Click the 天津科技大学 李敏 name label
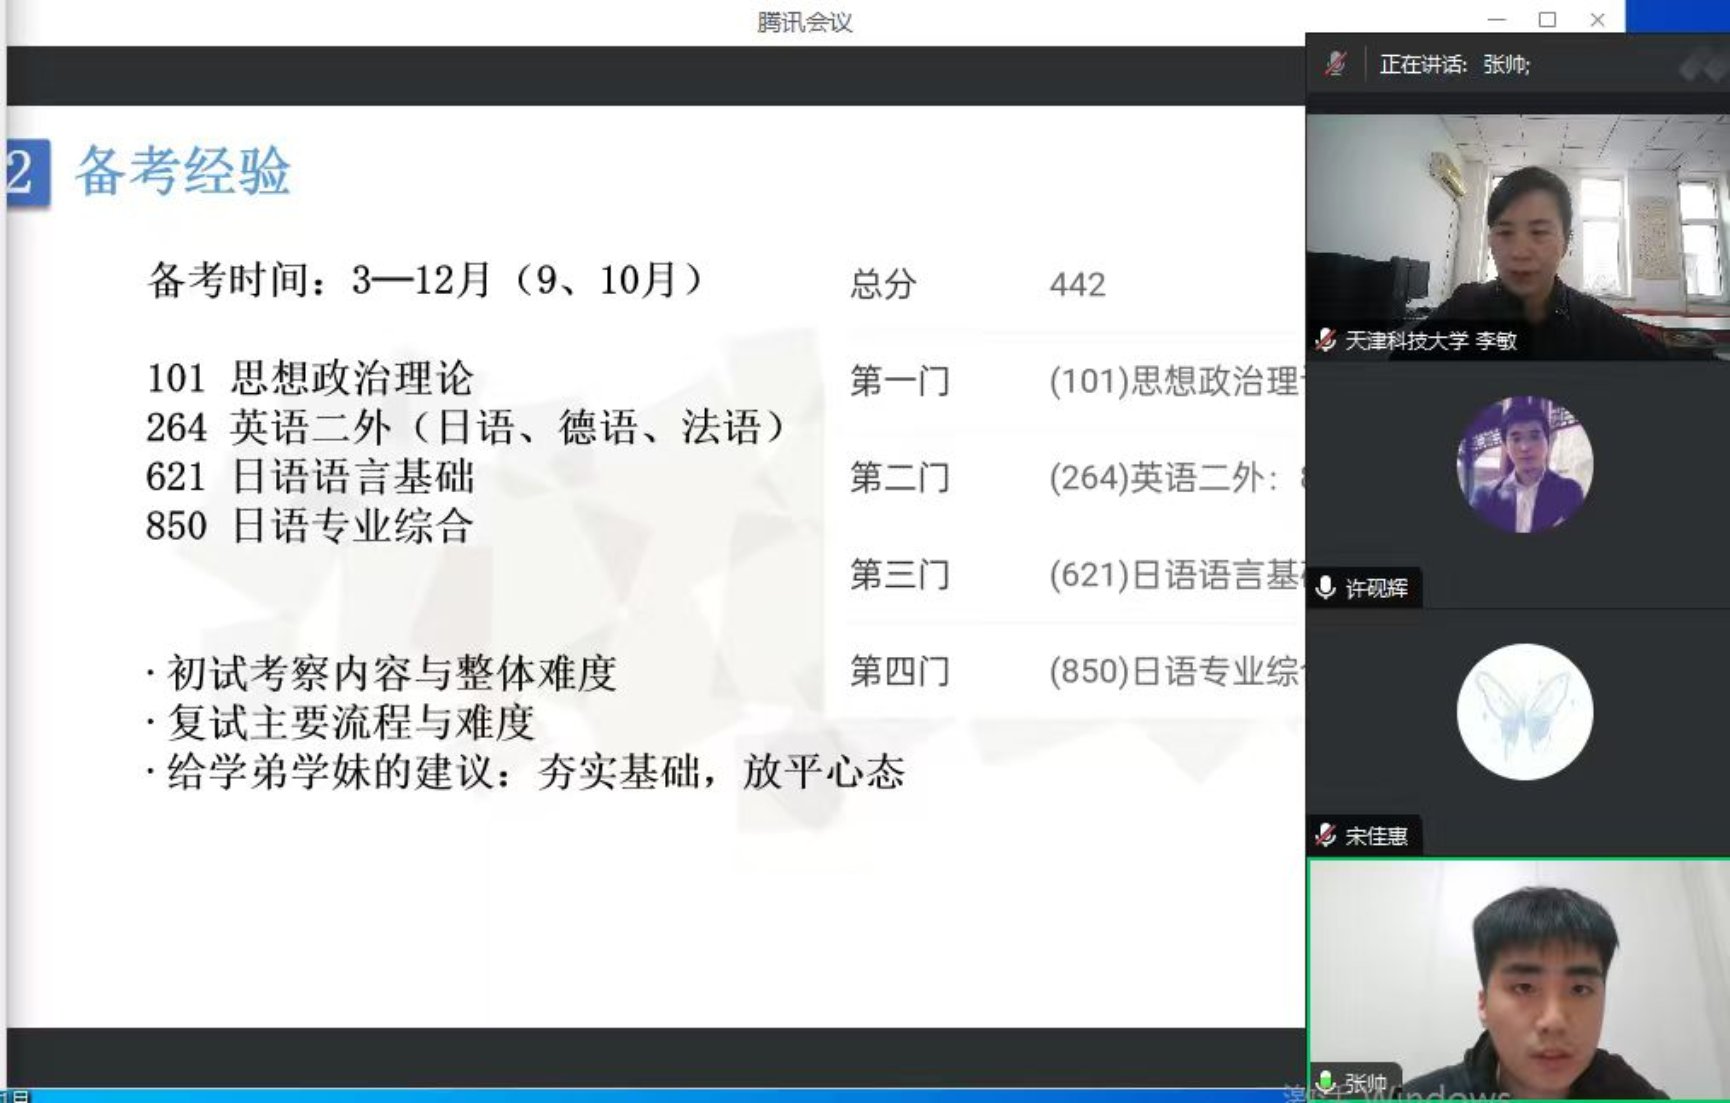The image size is (1730, 1103). [x=1430, y=341]
